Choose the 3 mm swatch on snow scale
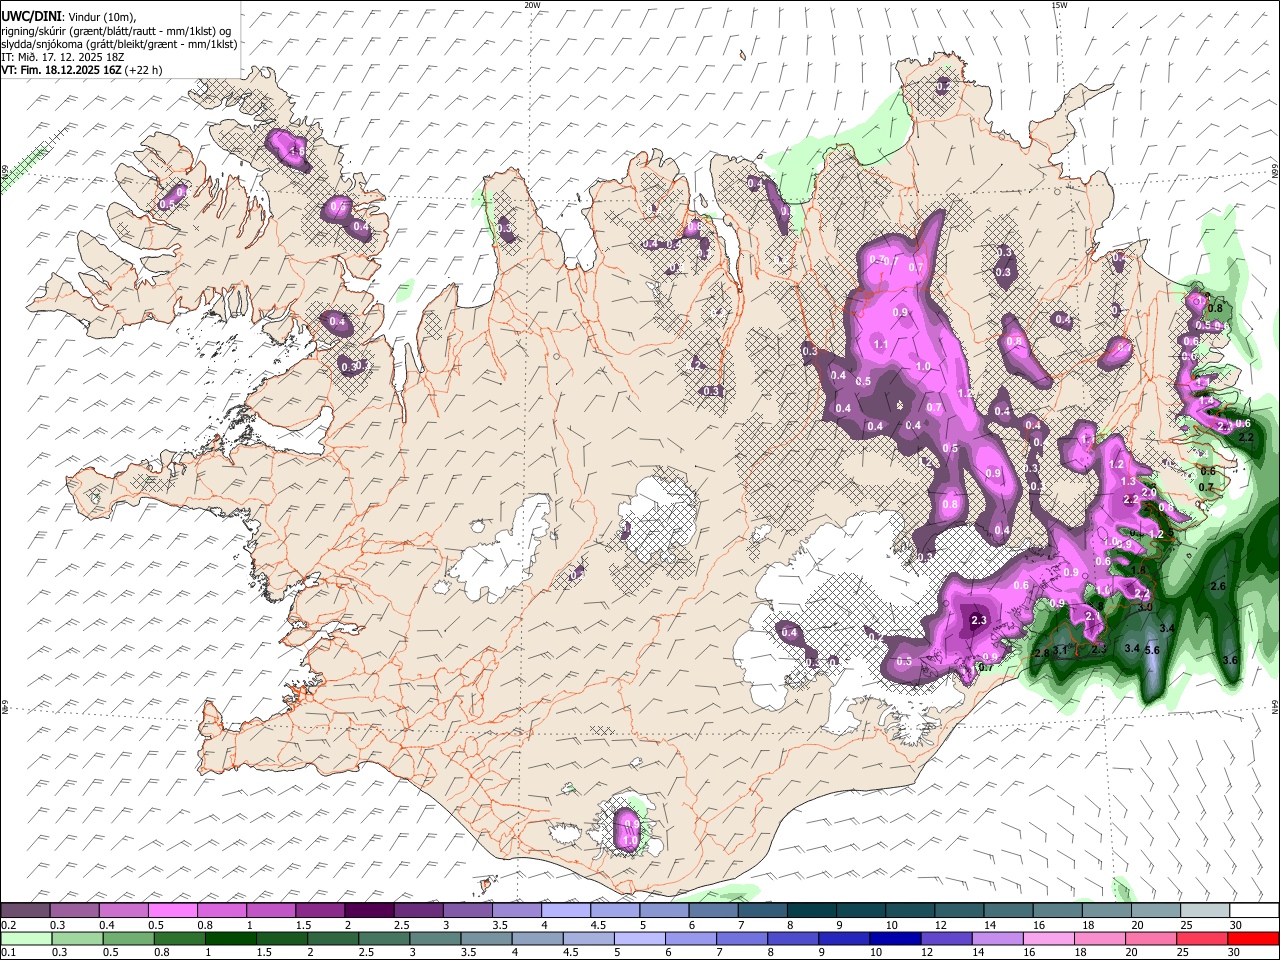 tap(466, 910)
